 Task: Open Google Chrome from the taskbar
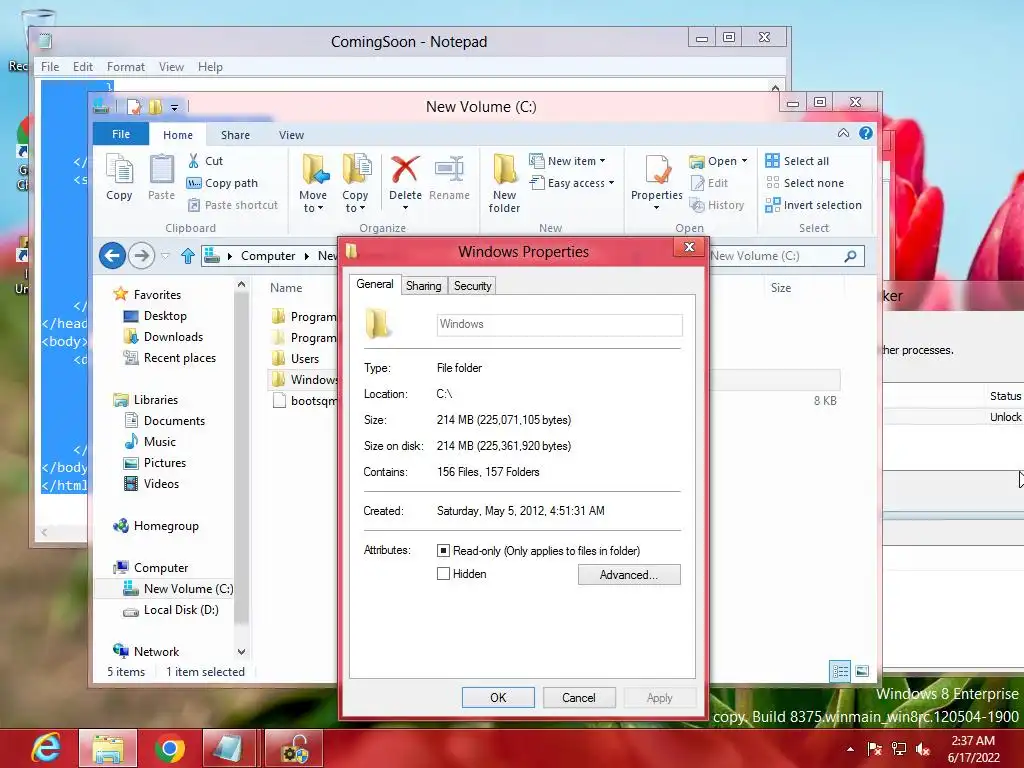click(x=169, y=748)
